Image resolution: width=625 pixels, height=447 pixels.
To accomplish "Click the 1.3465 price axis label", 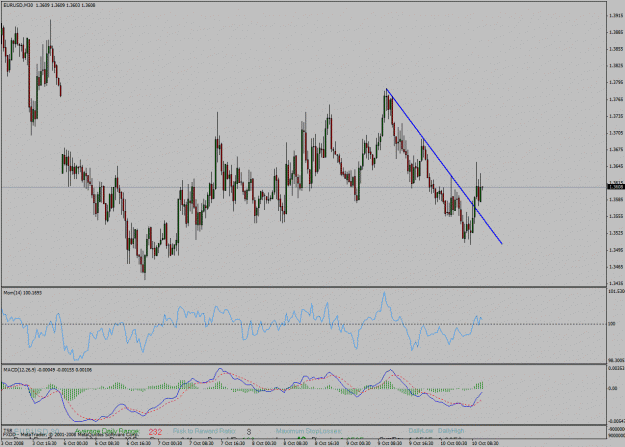I will coord(616,267).
